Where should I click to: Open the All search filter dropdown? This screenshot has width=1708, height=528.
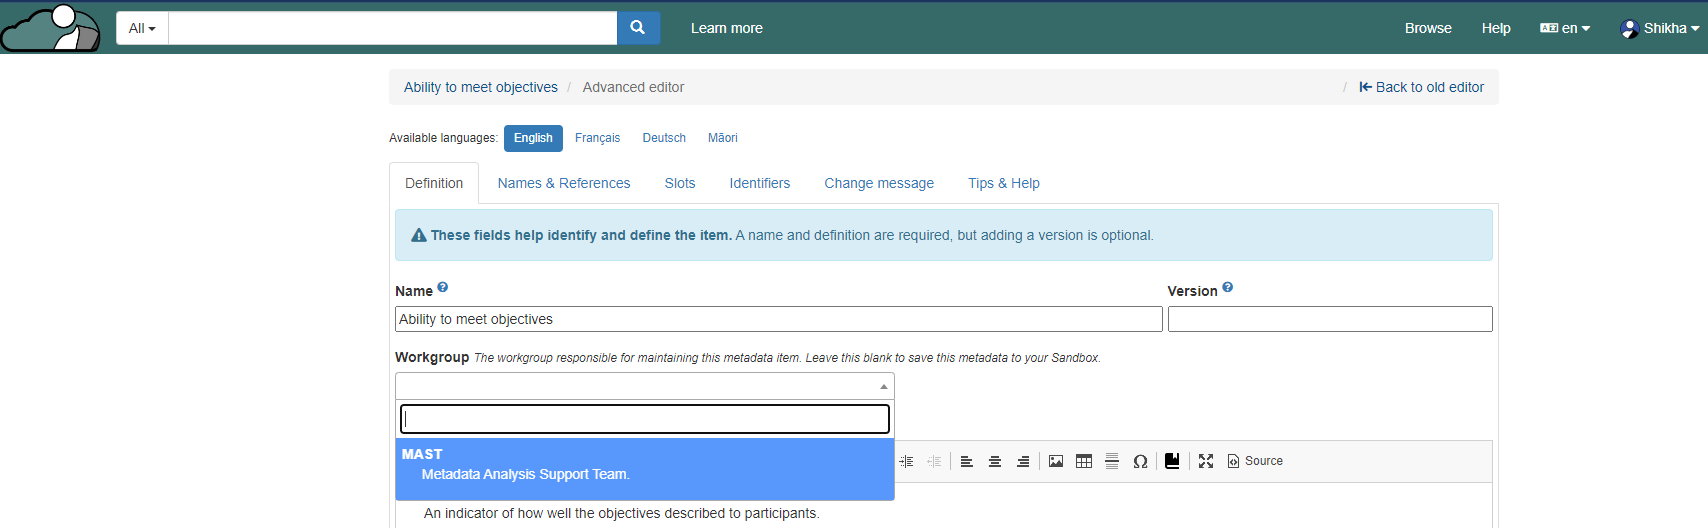[142, 28]
